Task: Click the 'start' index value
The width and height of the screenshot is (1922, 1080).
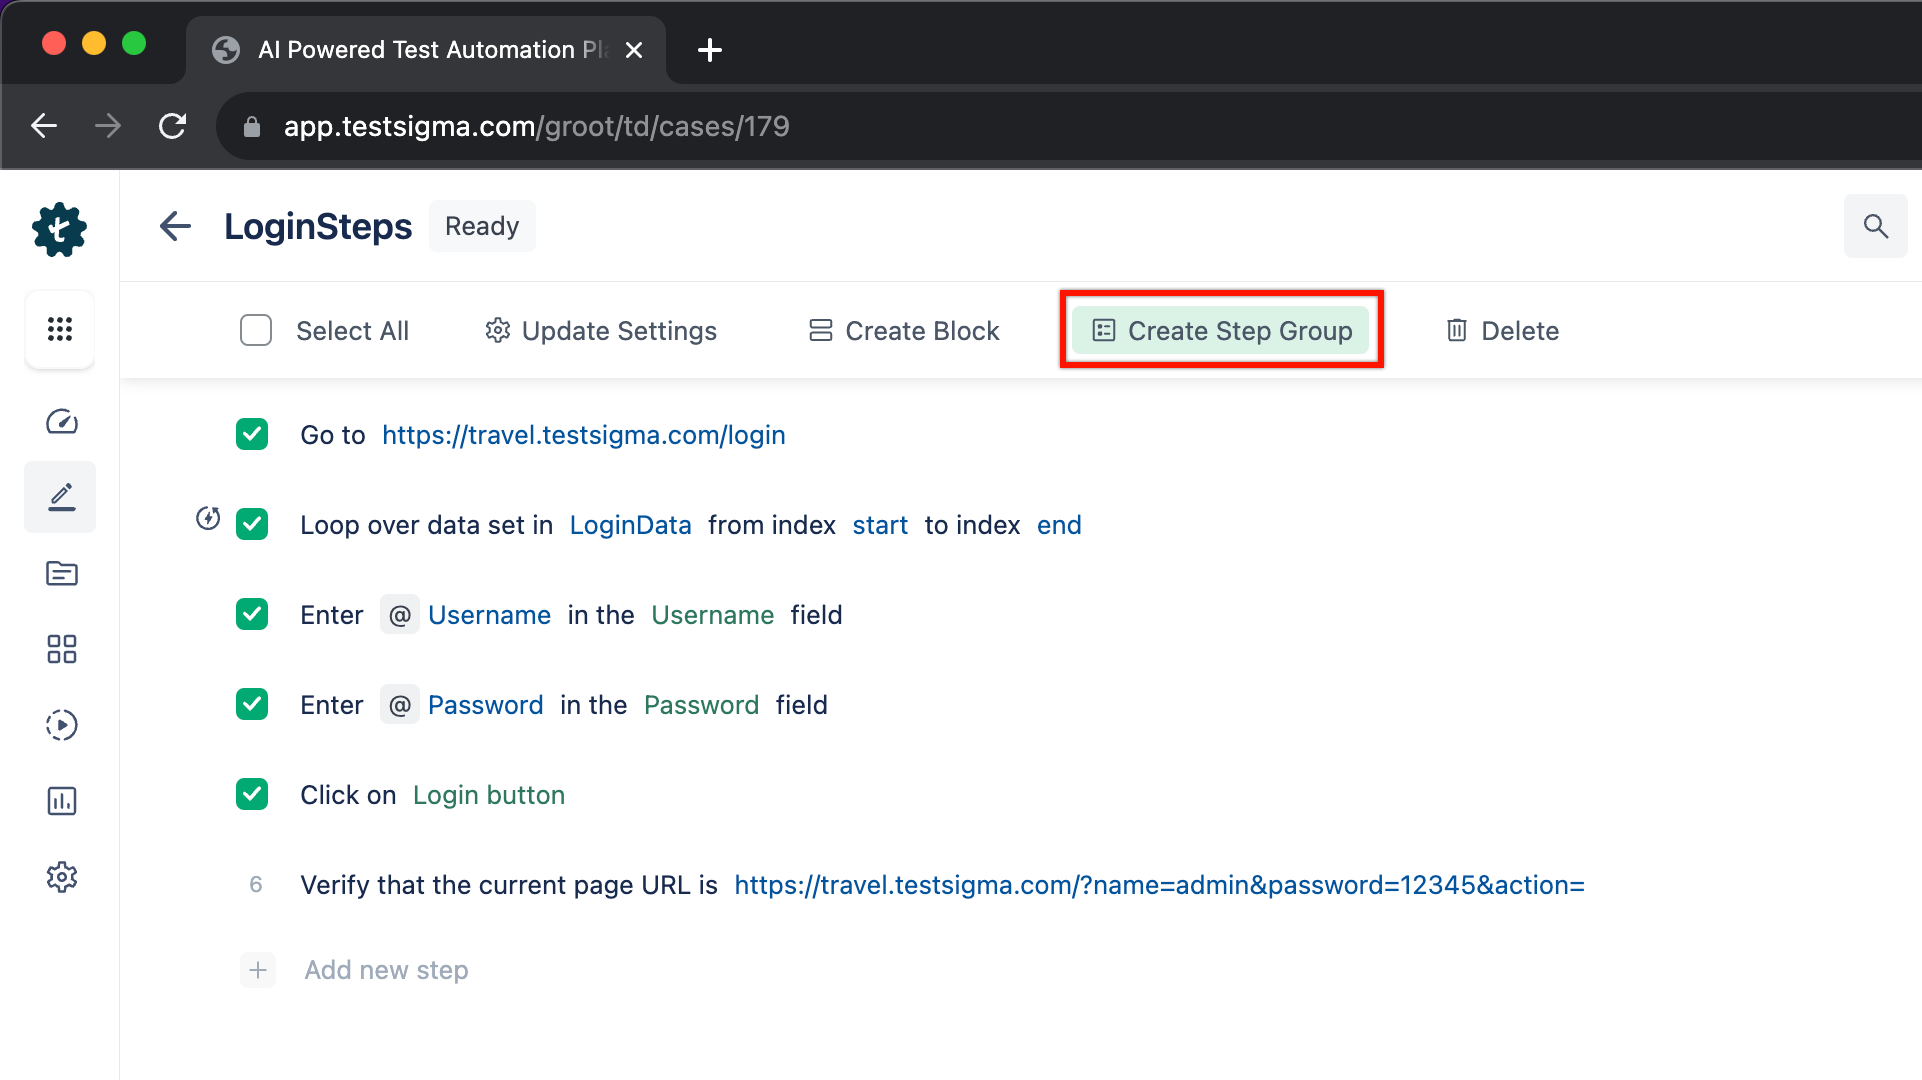Action: 880,525
